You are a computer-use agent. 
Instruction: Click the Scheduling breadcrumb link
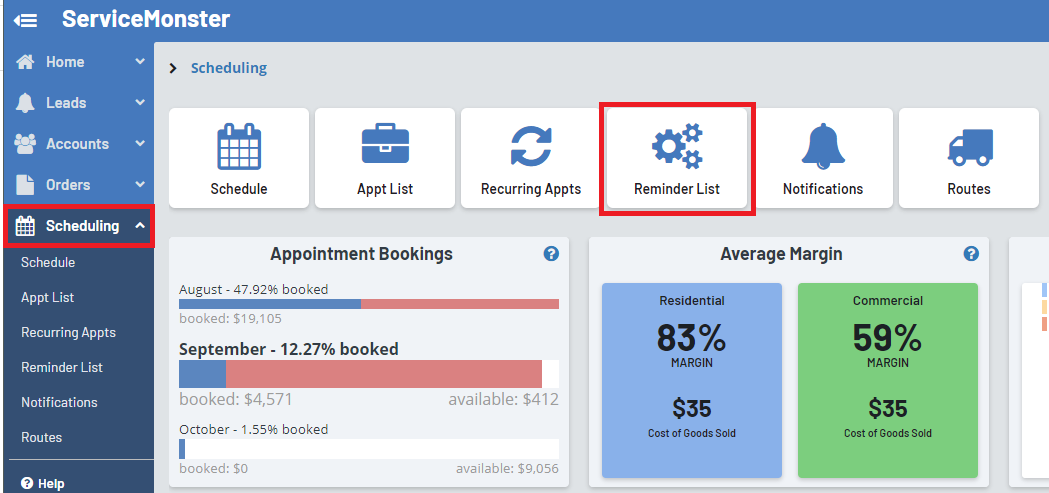(229, 68)
